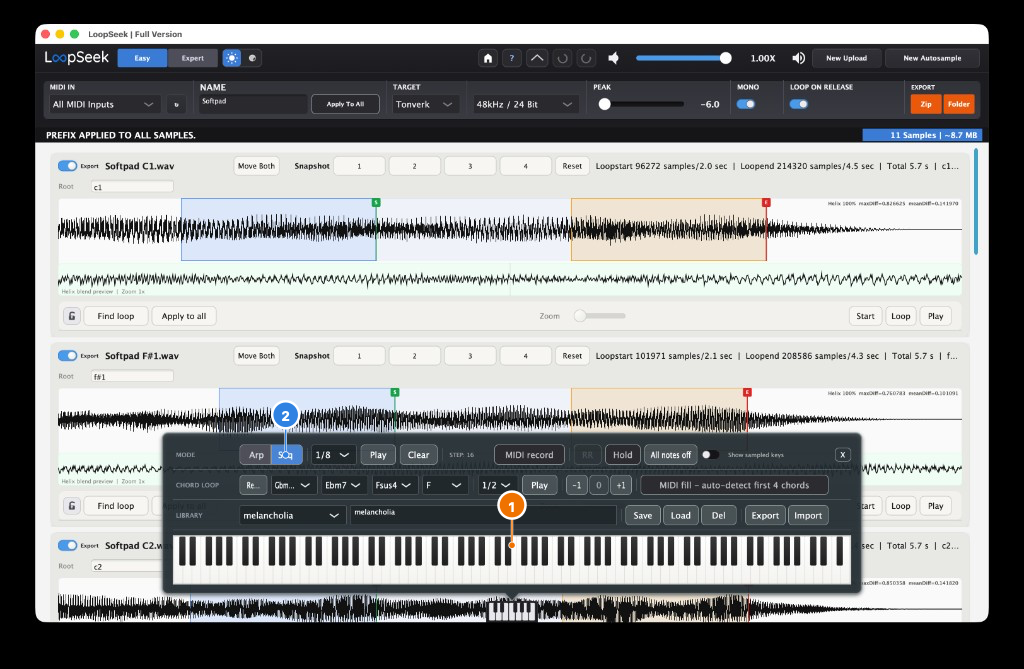Click the home icon in the top bar
Viewport: 1024px width, 669px height.
(487, 58)
